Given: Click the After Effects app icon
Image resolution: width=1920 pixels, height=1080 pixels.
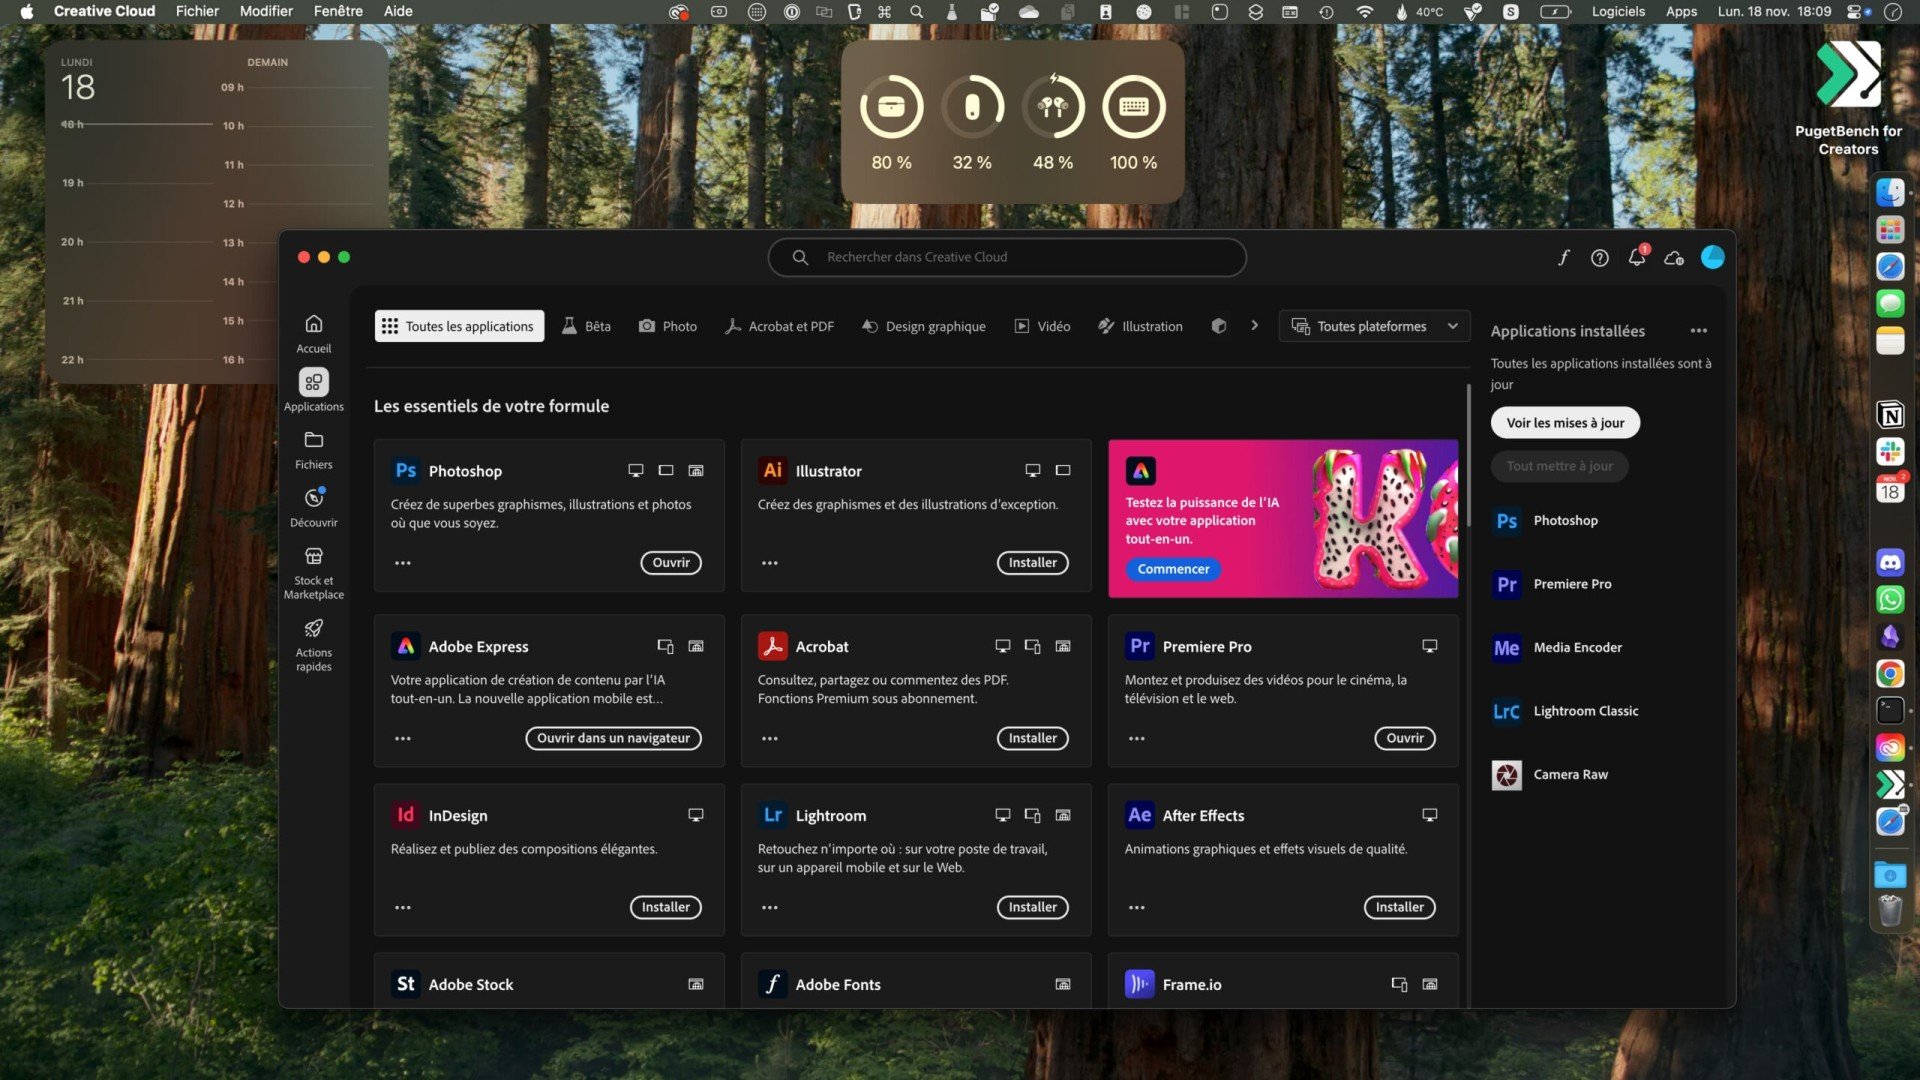Looking at the screenshot, I should coord(1139,815).
